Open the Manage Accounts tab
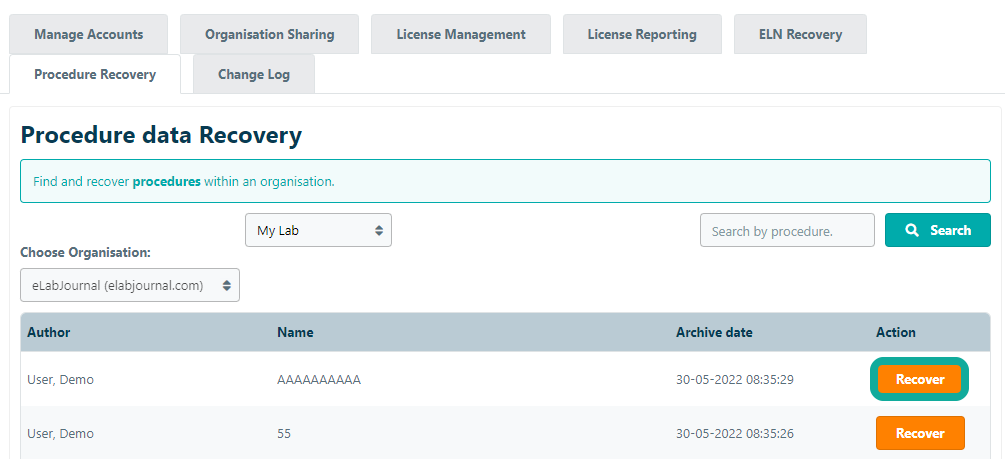Viewport: 1005px width, 459px height. tap(88, 34)
